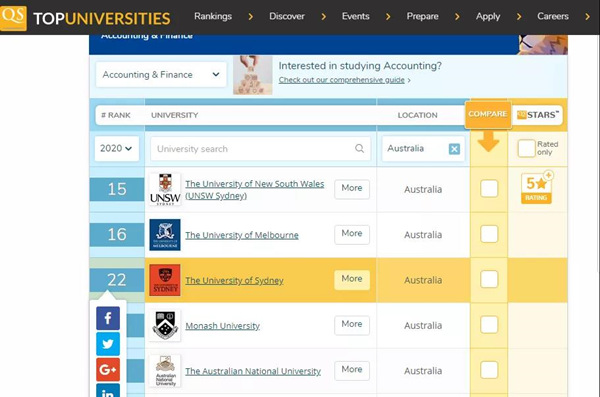Open the 2020 year dropdown
This screenshot has width=600, height=397.
tap(117, 149)
